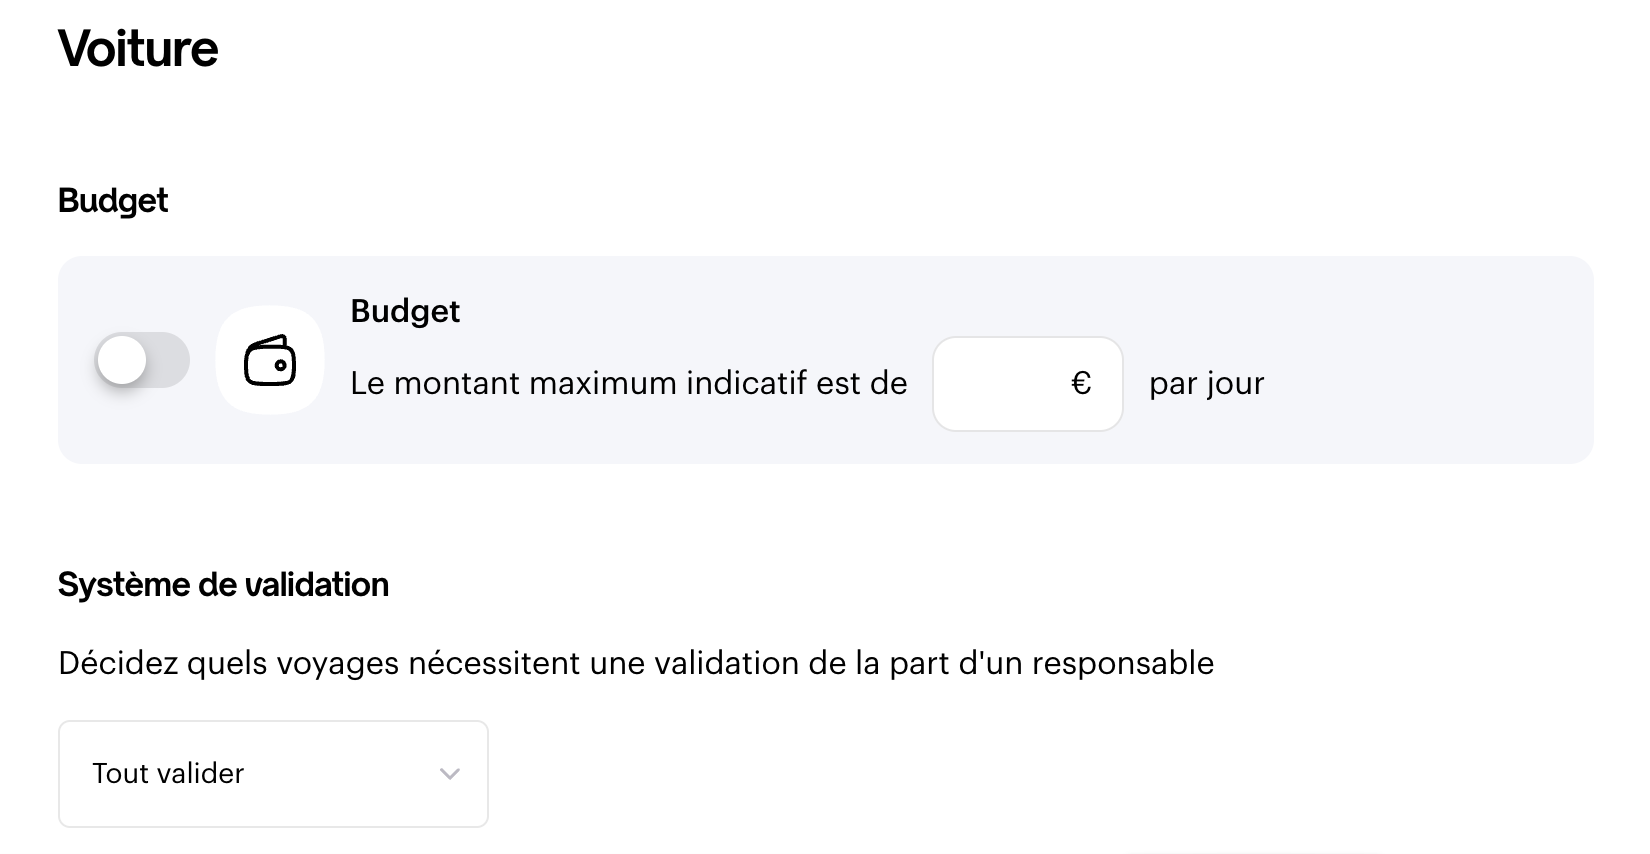Click the wallet icon in Budget card

[270, 360]
